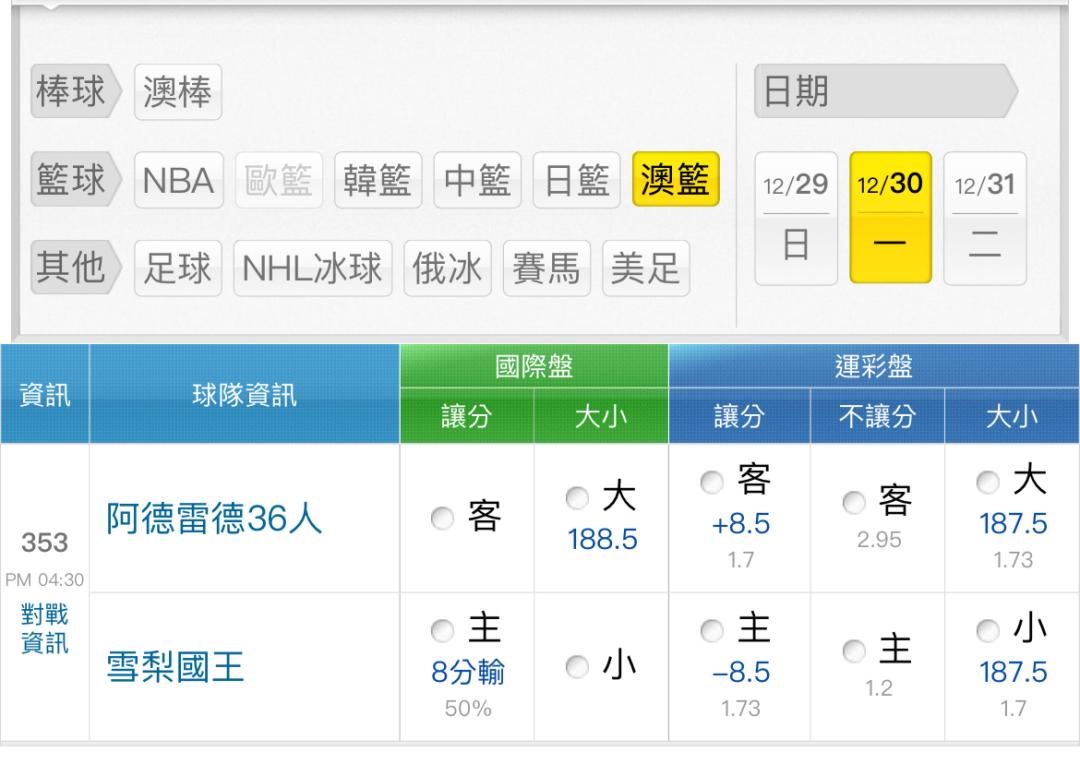Select 運彩盤 不讓分 客 2.95 radio
1080x764 pixels.
tap(854, 502)
